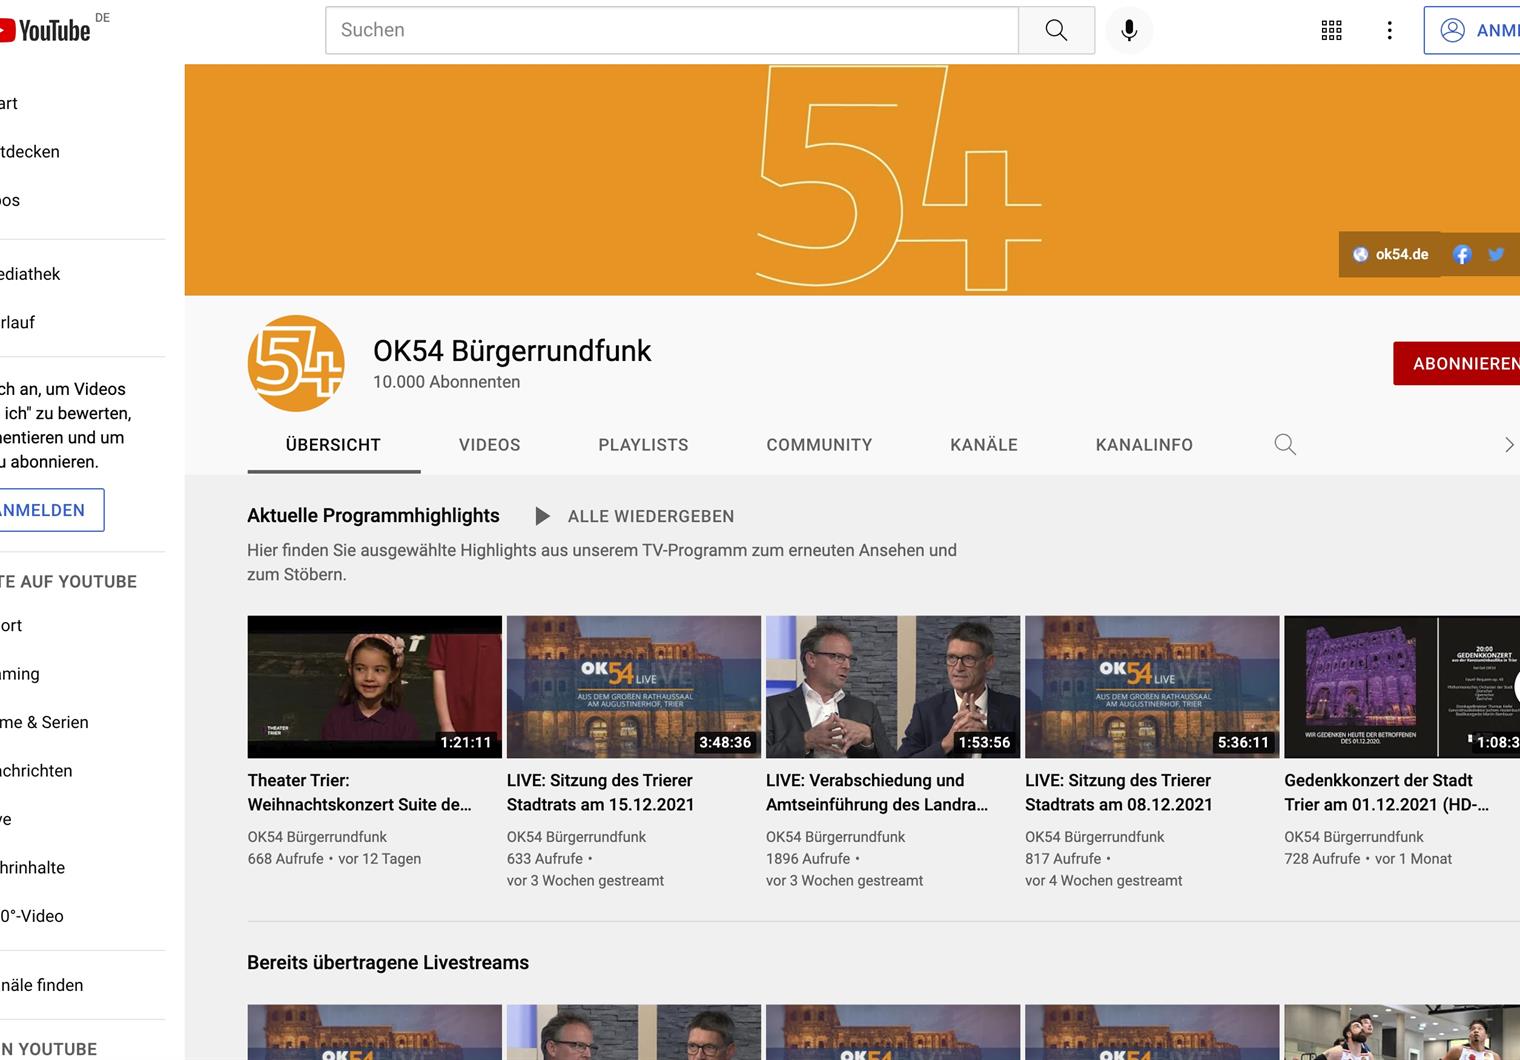The height and width of the screenshot is (1060, 1520).
Task: Play all via ALLE WIEDERGEBEN
Action: [x=635, y=516]
